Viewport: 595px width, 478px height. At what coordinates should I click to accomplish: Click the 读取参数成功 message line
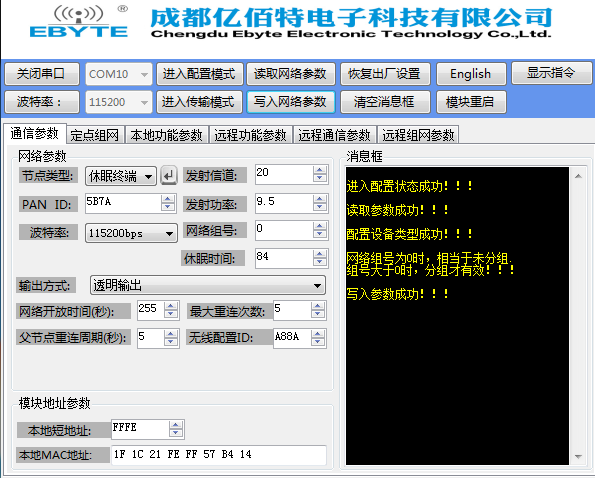coord(397,210)
